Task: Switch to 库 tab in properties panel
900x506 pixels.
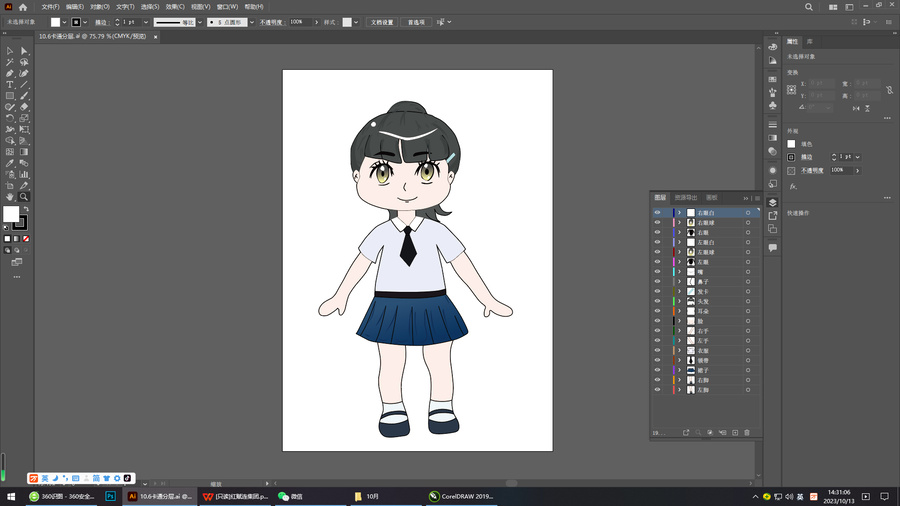Action: click(x=809, y=41)
